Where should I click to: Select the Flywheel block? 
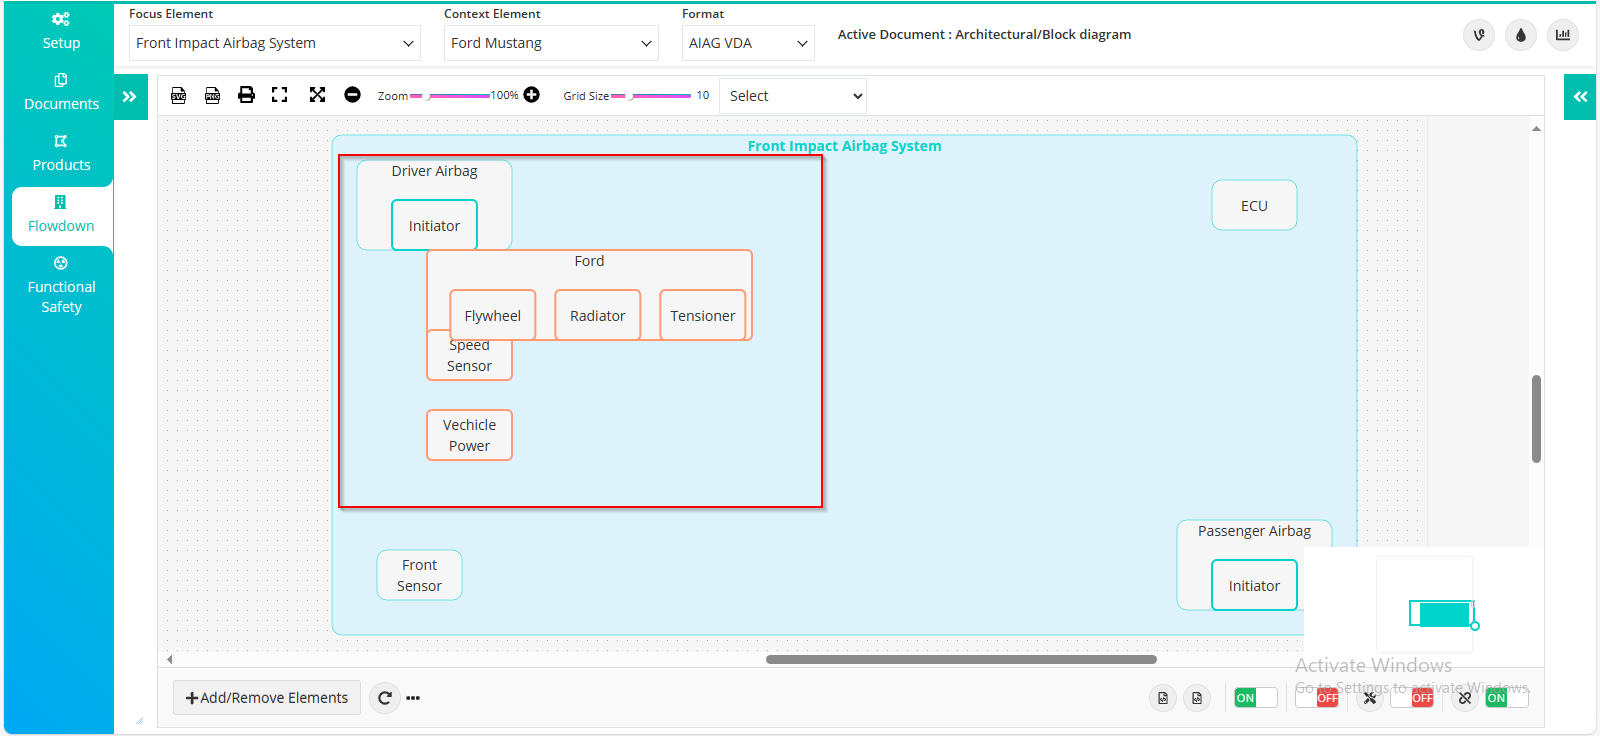493,315
